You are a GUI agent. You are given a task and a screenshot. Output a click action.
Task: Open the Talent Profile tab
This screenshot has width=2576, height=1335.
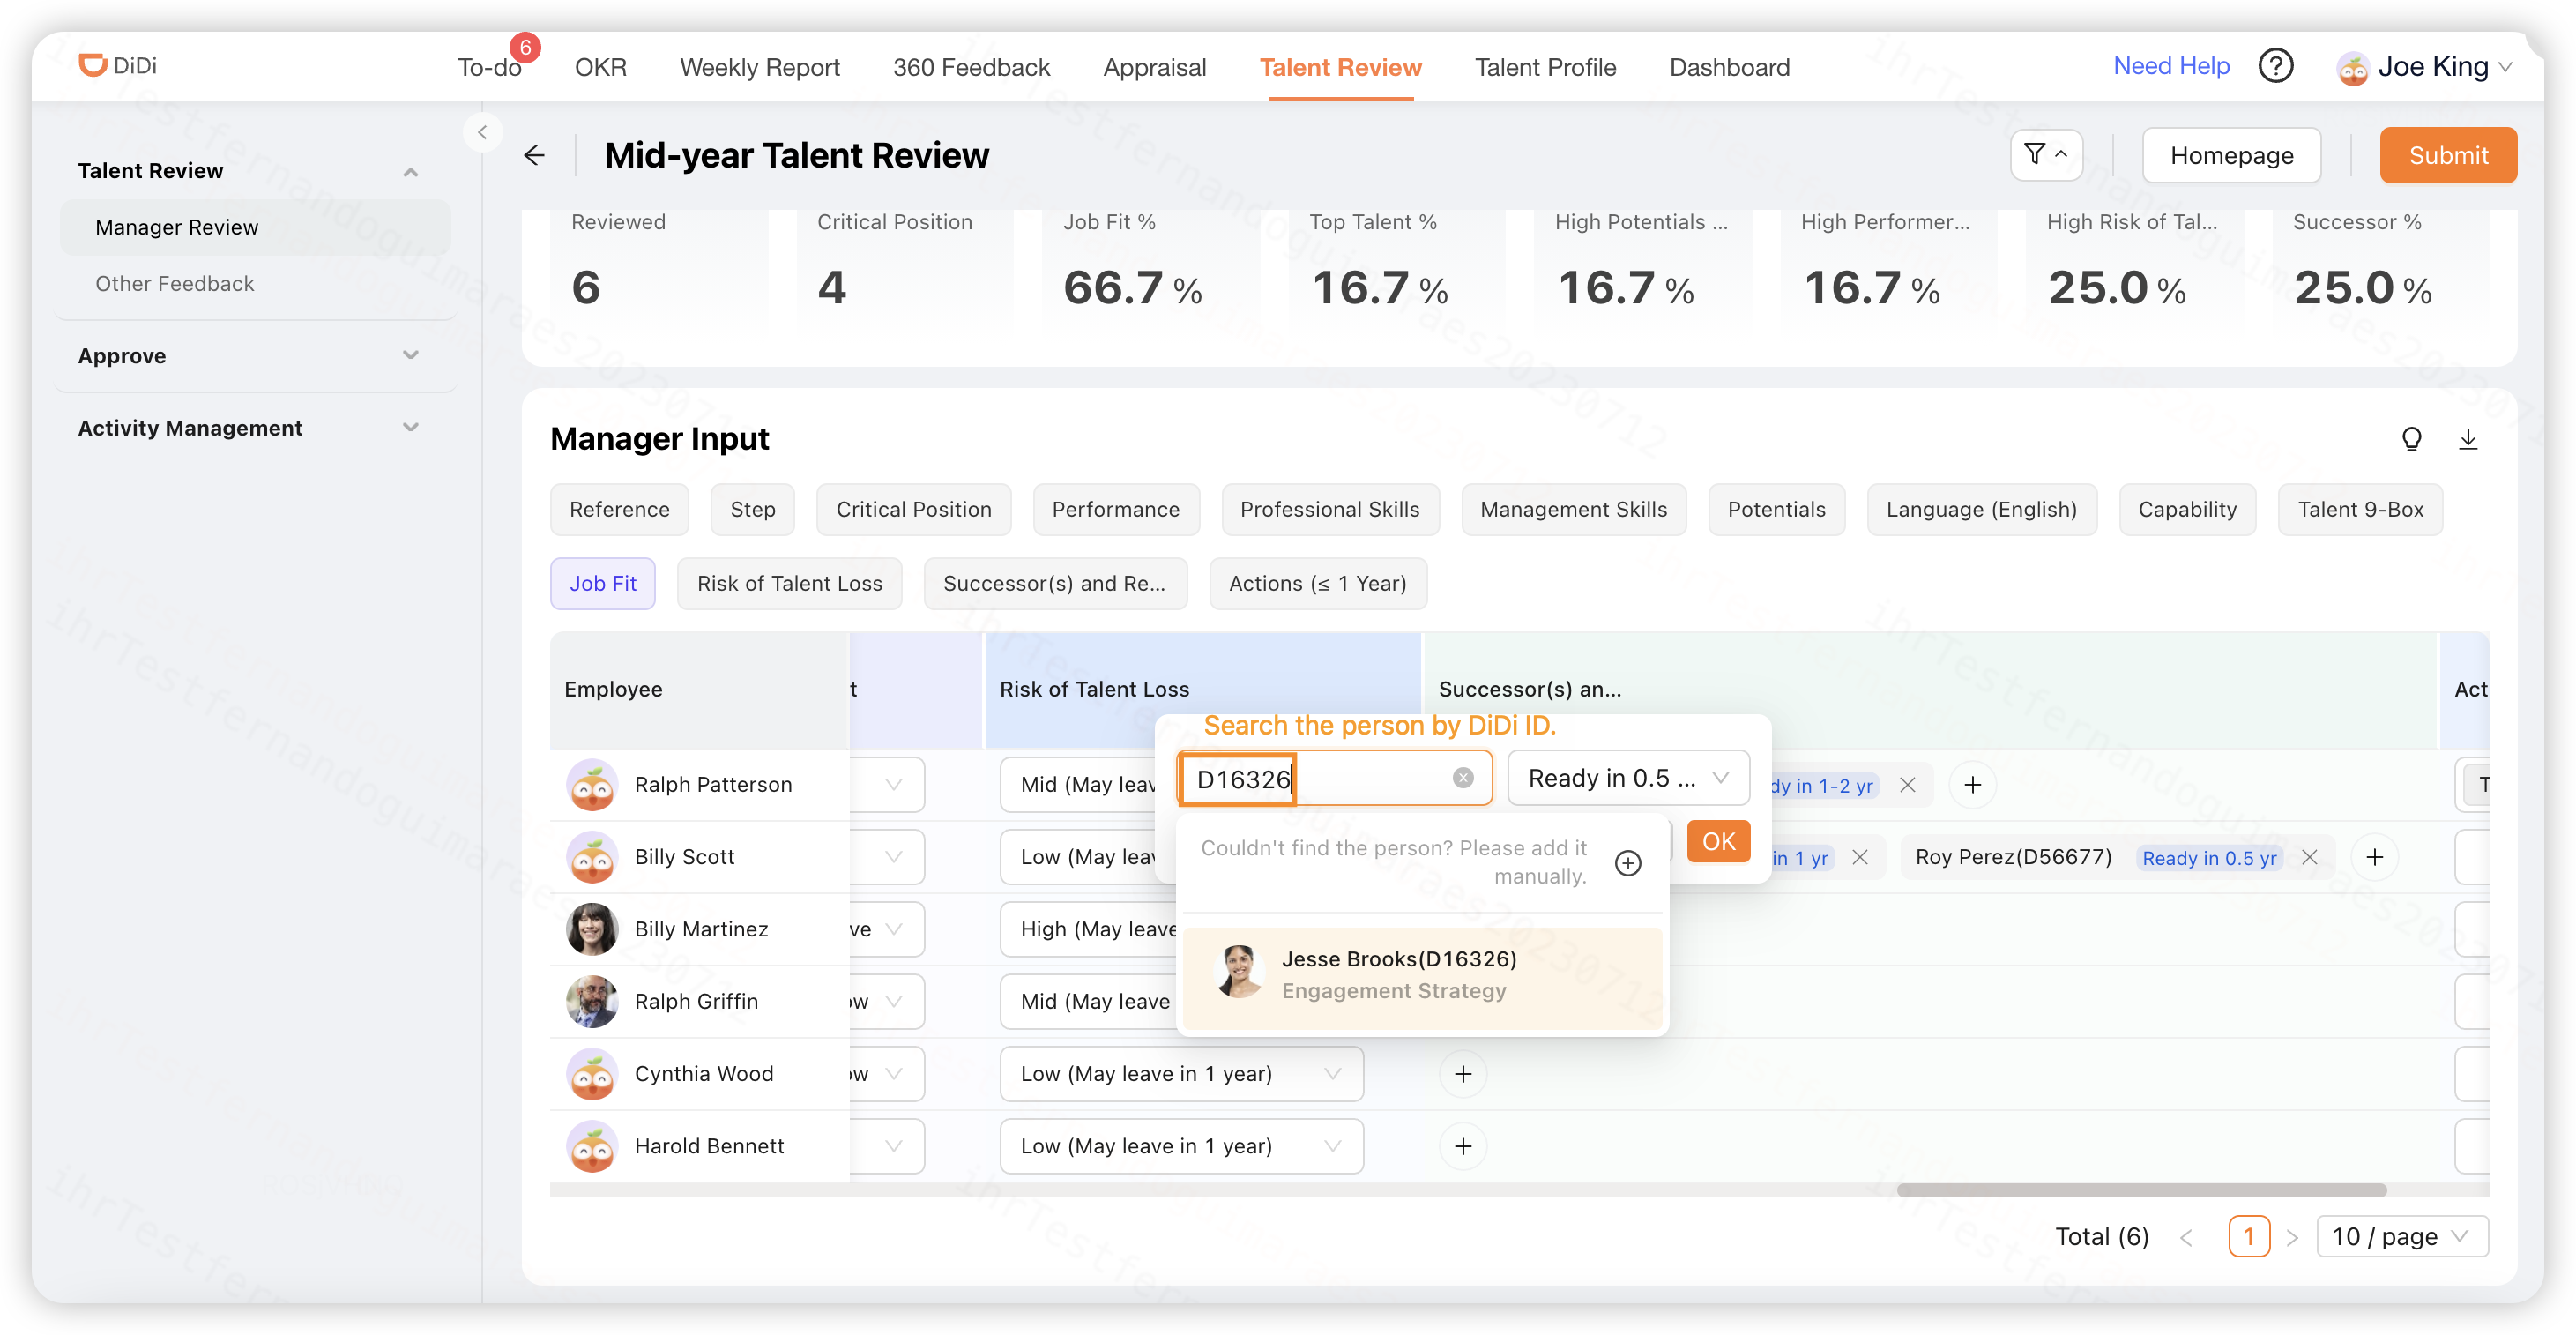pos(1545,67)
